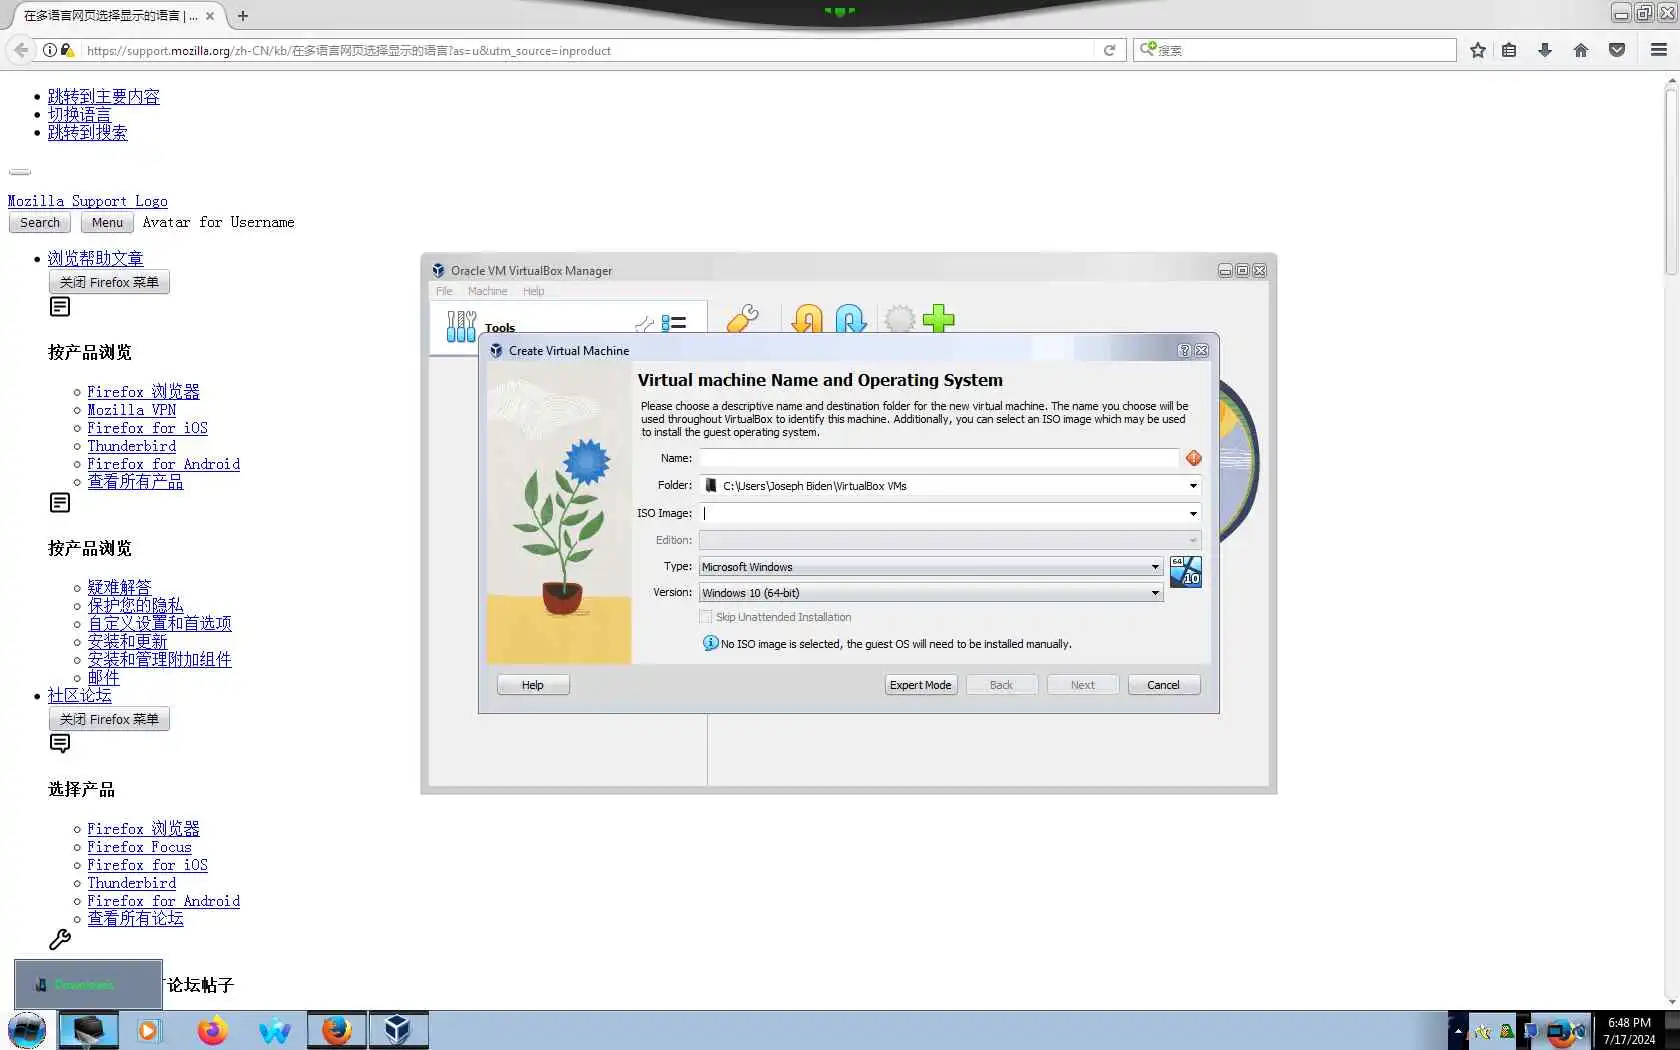Open the Firefox bookmarks list icon
Screen dimensions: 1680x1050
coord(1510,50)
